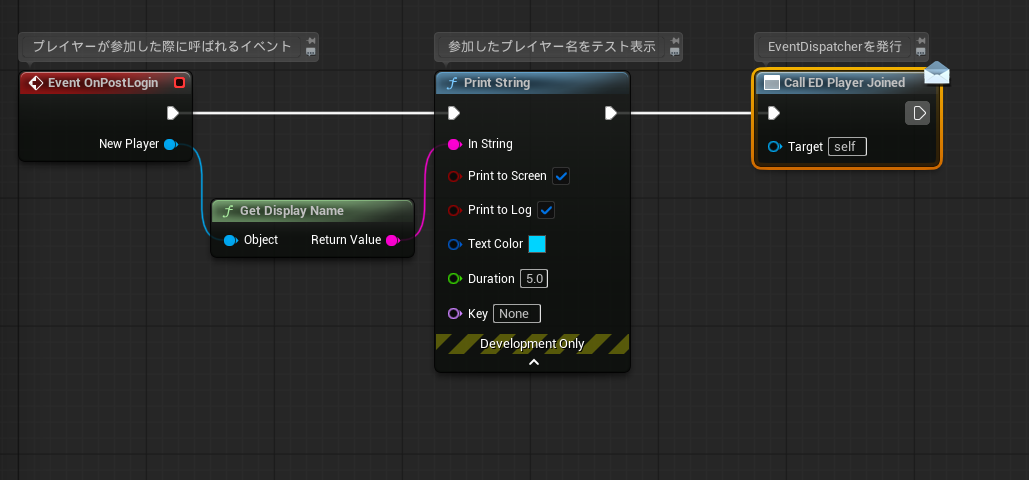Collapse Print String advanced pins arrow

534,362
